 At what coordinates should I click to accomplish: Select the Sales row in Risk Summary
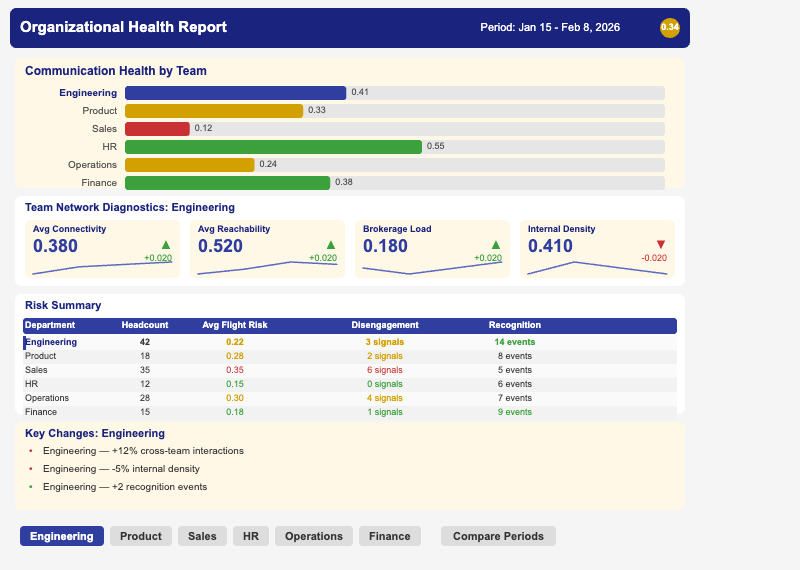pyautogui.click(x=349, y=370)
